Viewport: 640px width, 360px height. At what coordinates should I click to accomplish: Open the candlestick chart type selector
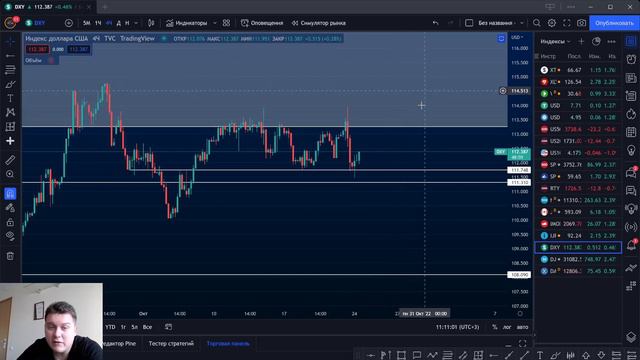[x=151, y=23]
